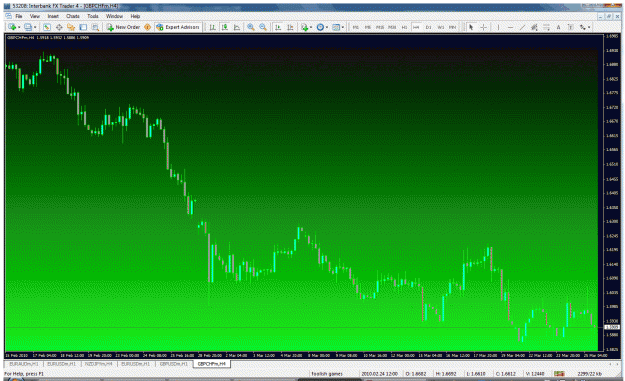
Task: Switch to the GBPUSDm,H1 chart tab
Action: tap(173, 364)
